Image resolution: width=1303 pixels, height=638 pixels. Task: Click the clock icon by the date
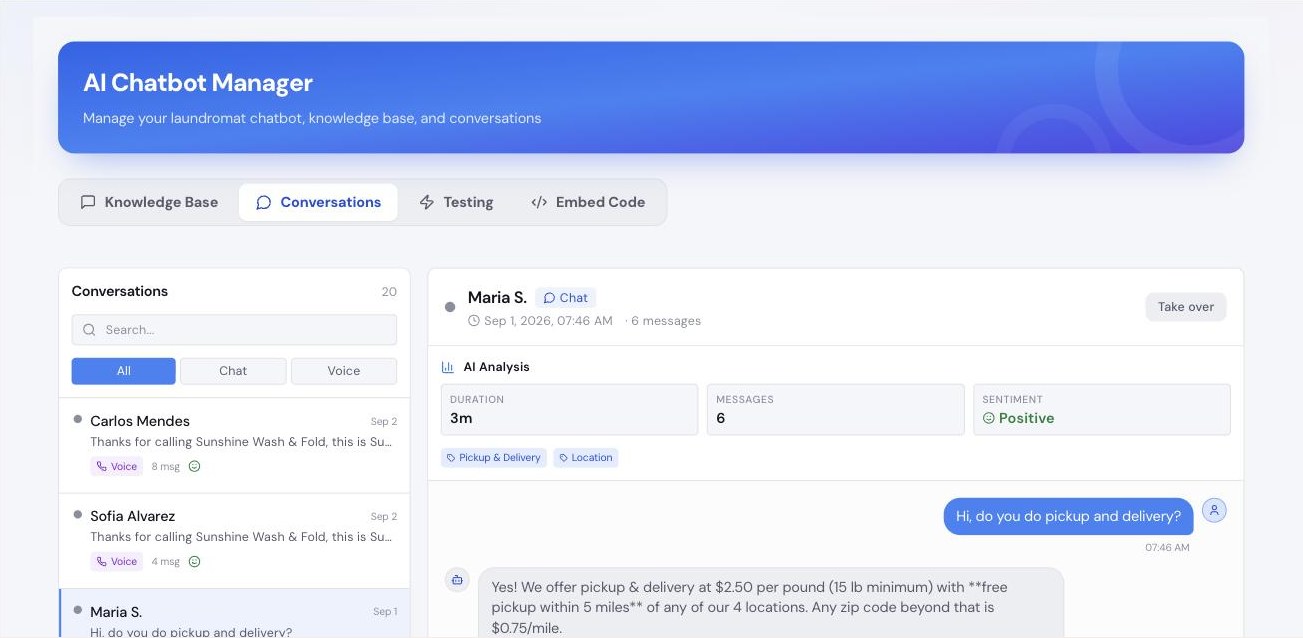click(x=474, y=321)
